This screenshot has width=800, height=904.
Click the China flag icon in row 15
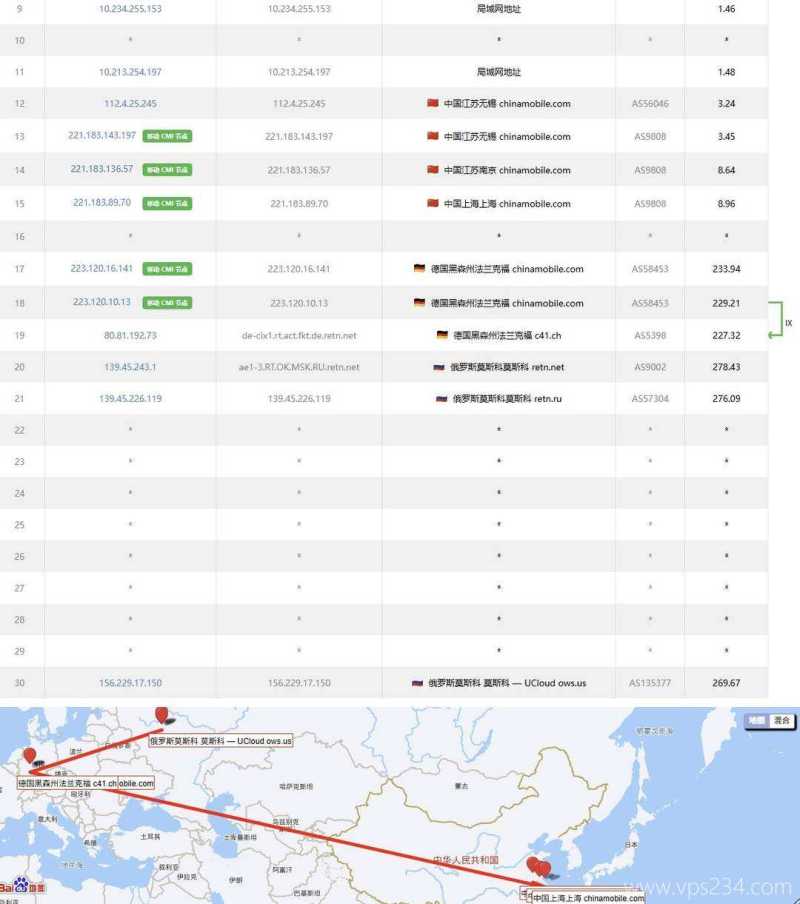(x=432, y=203)
